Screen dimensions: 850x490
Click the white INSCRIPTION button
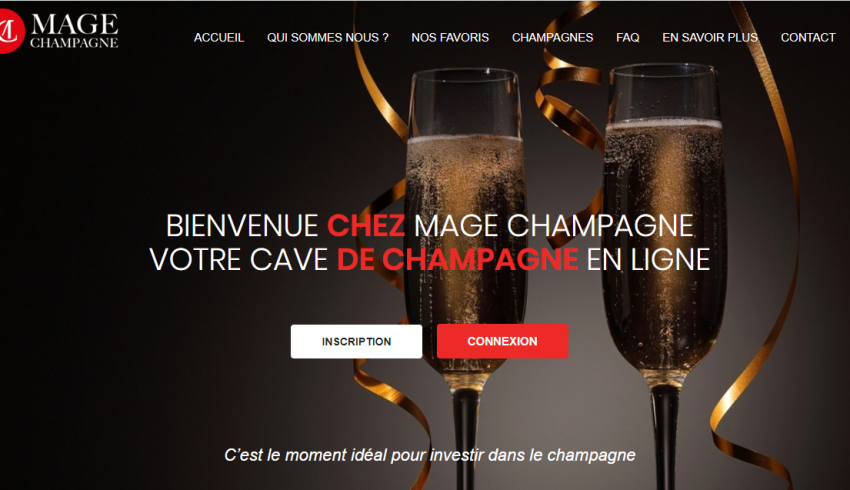coord(356,341)
